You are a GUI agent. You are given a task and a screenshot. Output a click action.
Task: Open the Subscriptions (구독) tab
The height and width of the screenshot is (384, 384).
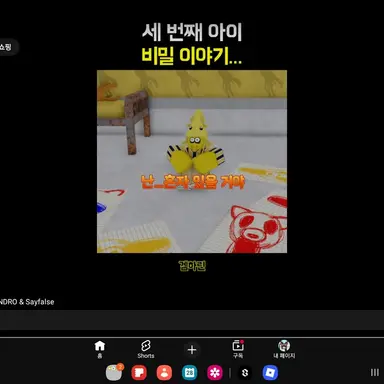pos(238,349)
